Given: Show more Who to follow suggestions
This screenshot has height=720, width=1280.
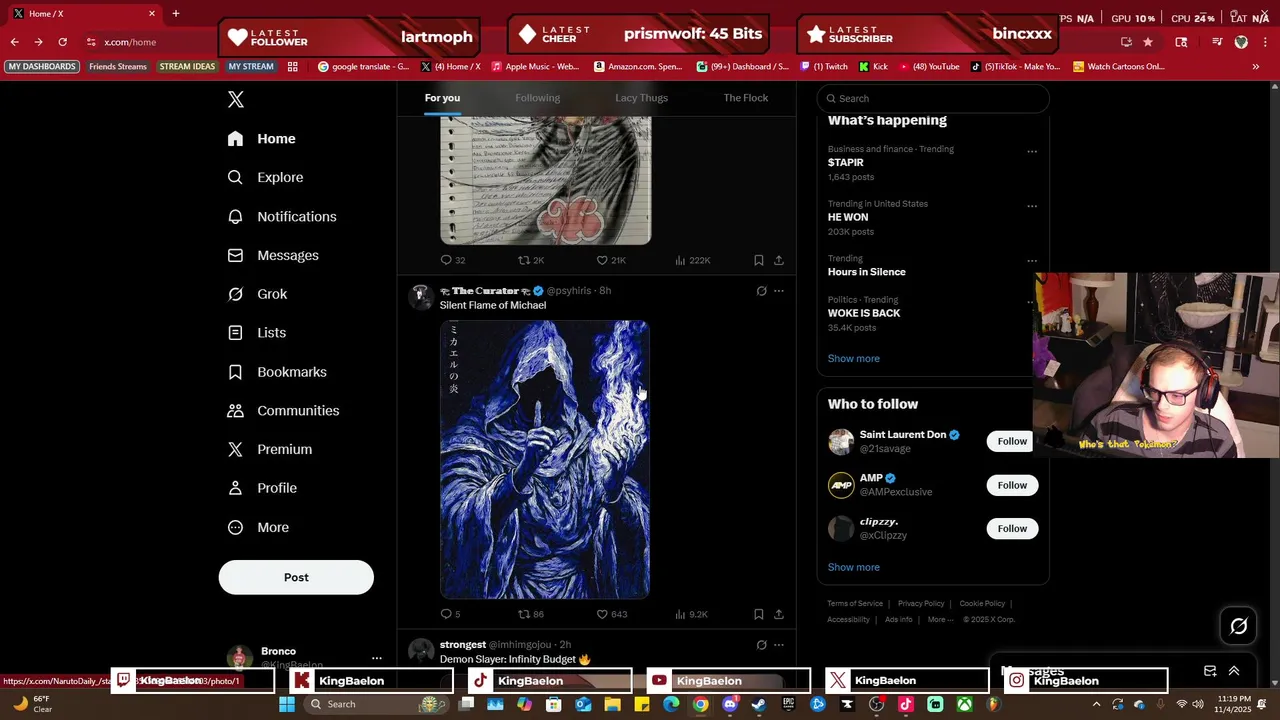Looking at the screenshot, I should (x=853, y=567).
